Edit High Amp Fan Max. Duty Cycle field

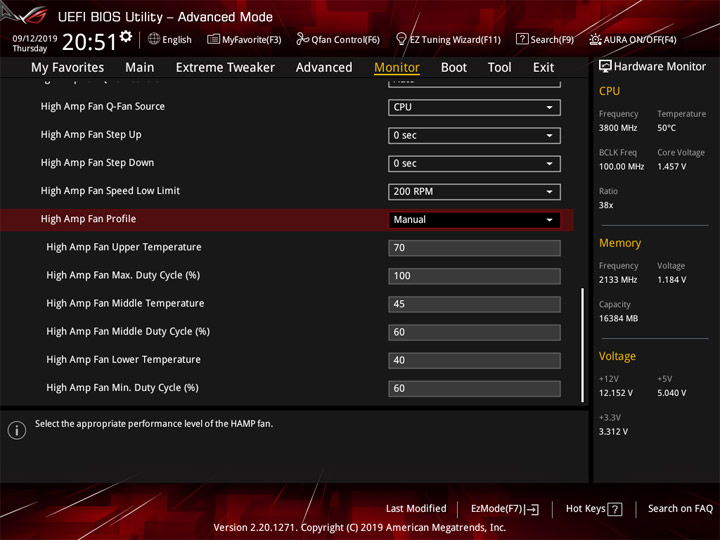pyautogui.click(x=474, y=276)
